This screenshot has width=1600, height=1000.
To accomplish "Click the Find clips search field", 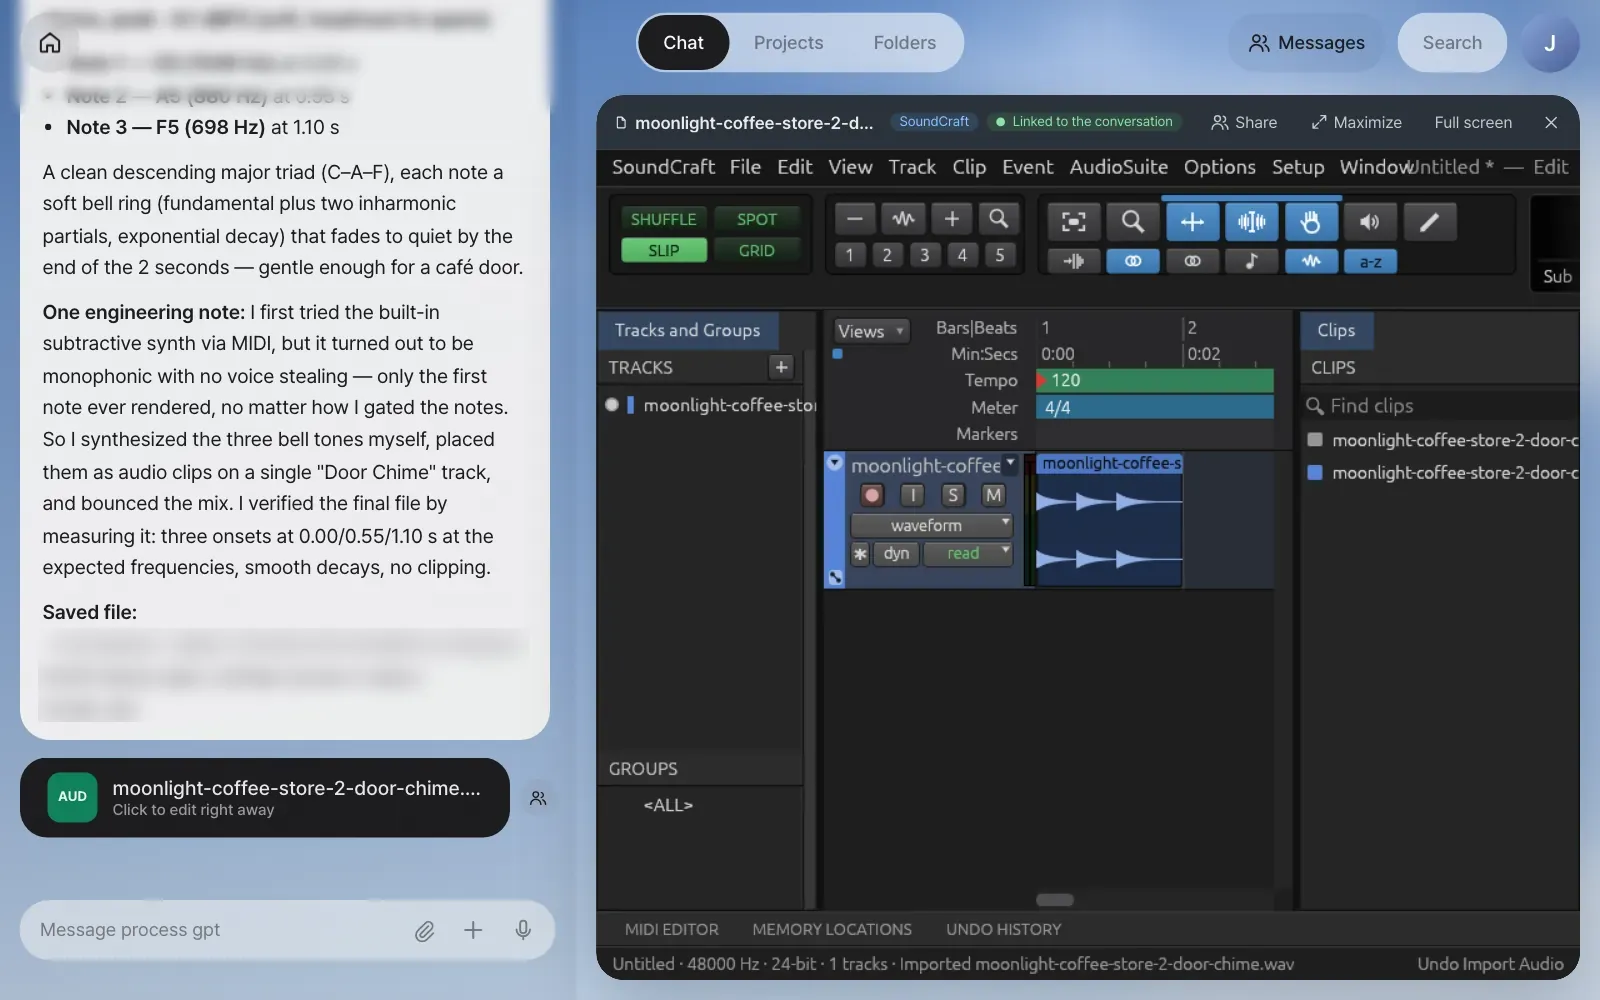I will pos(1440,405).
